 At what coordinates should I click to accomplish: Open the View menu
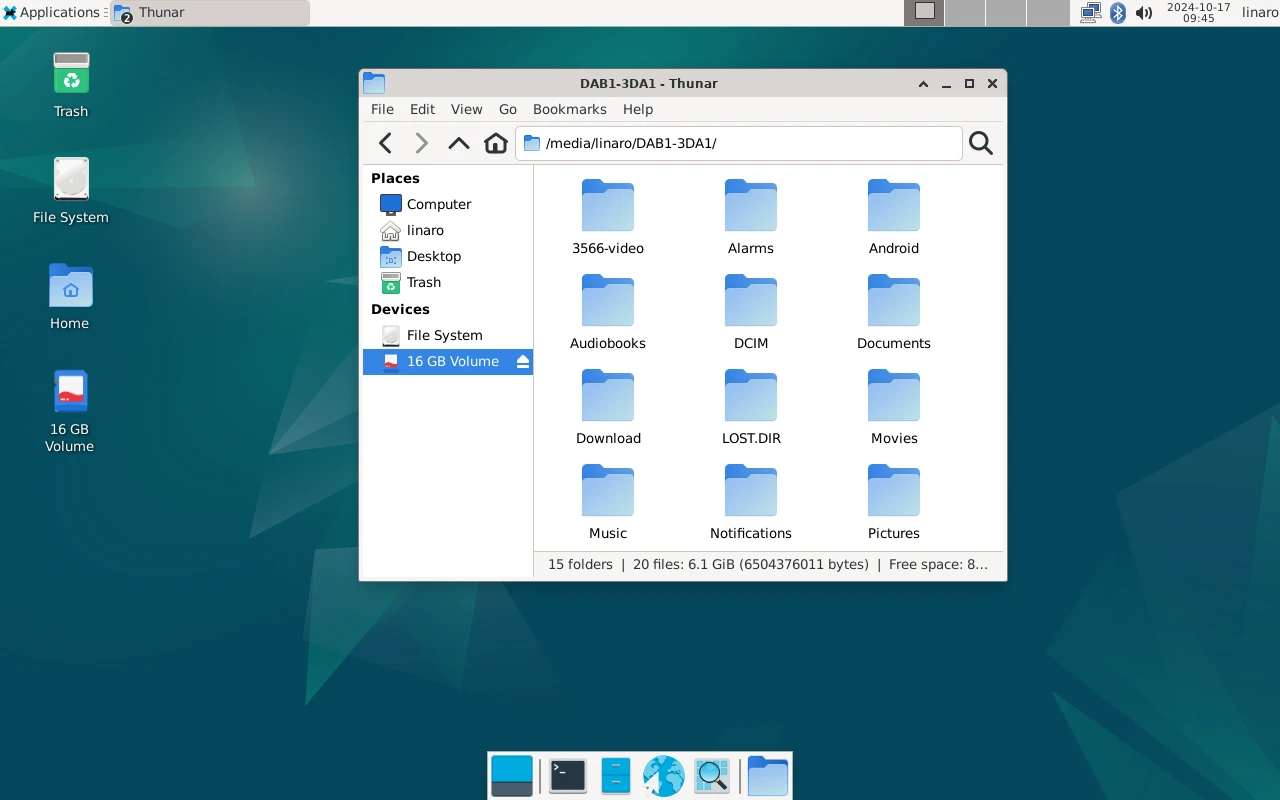click(x=466, y=109)
